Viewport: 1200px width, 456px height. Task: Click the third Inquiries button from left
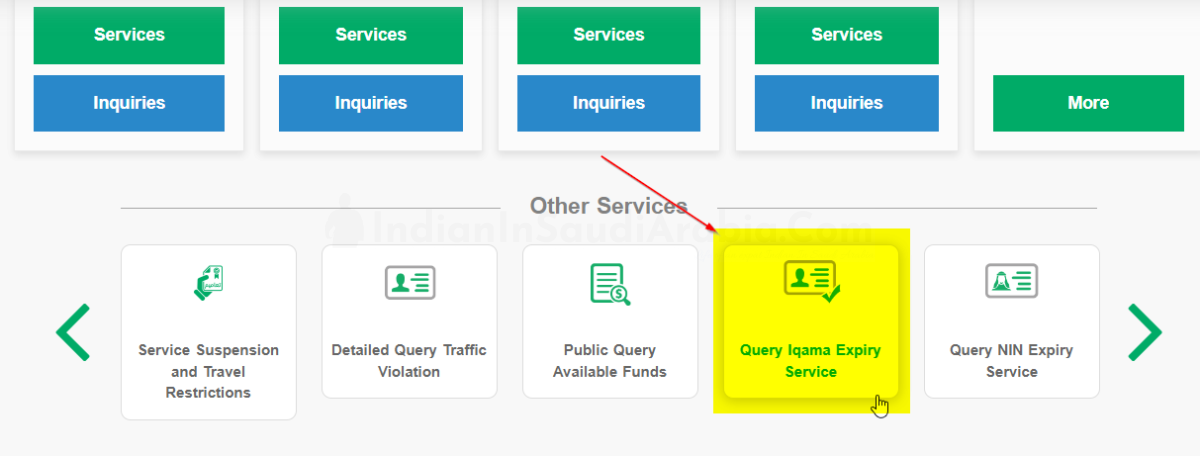(x=609, y=103)
